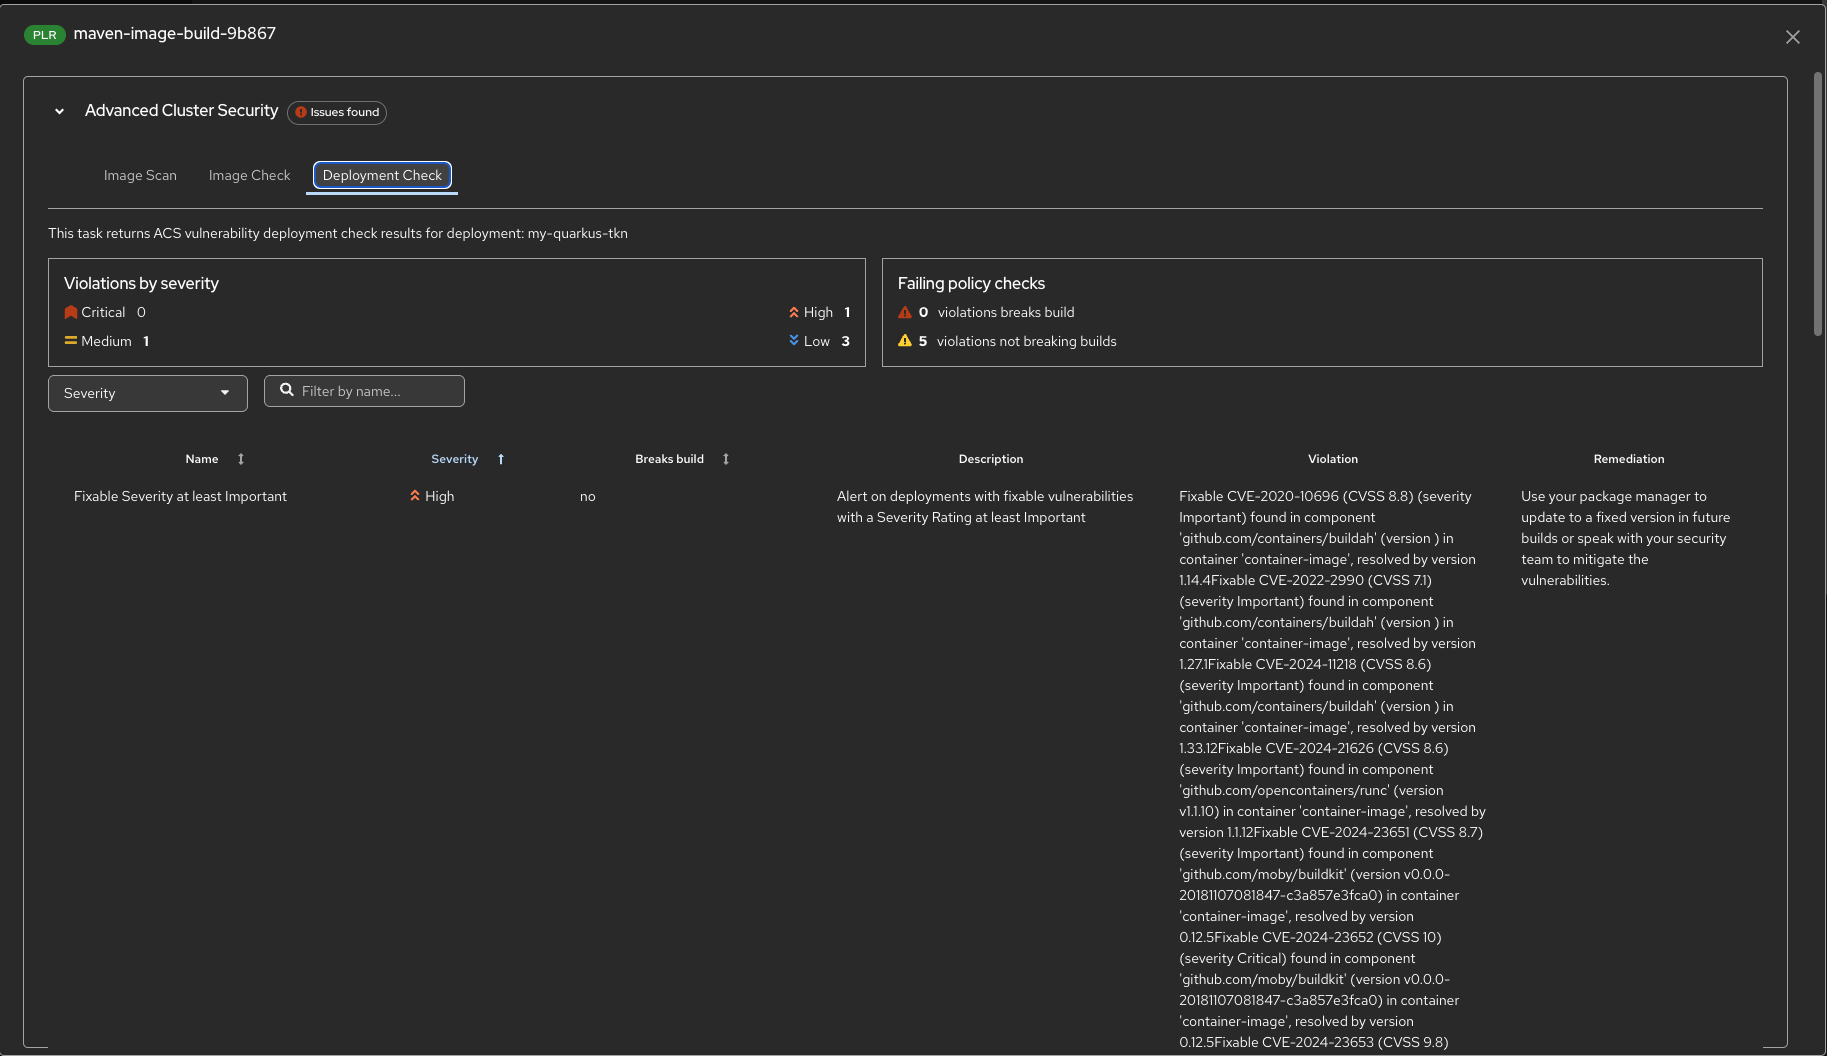Sort table by Breaks build column
The height and width of the screenshot is (1056, 1827).
pos(725,459)
